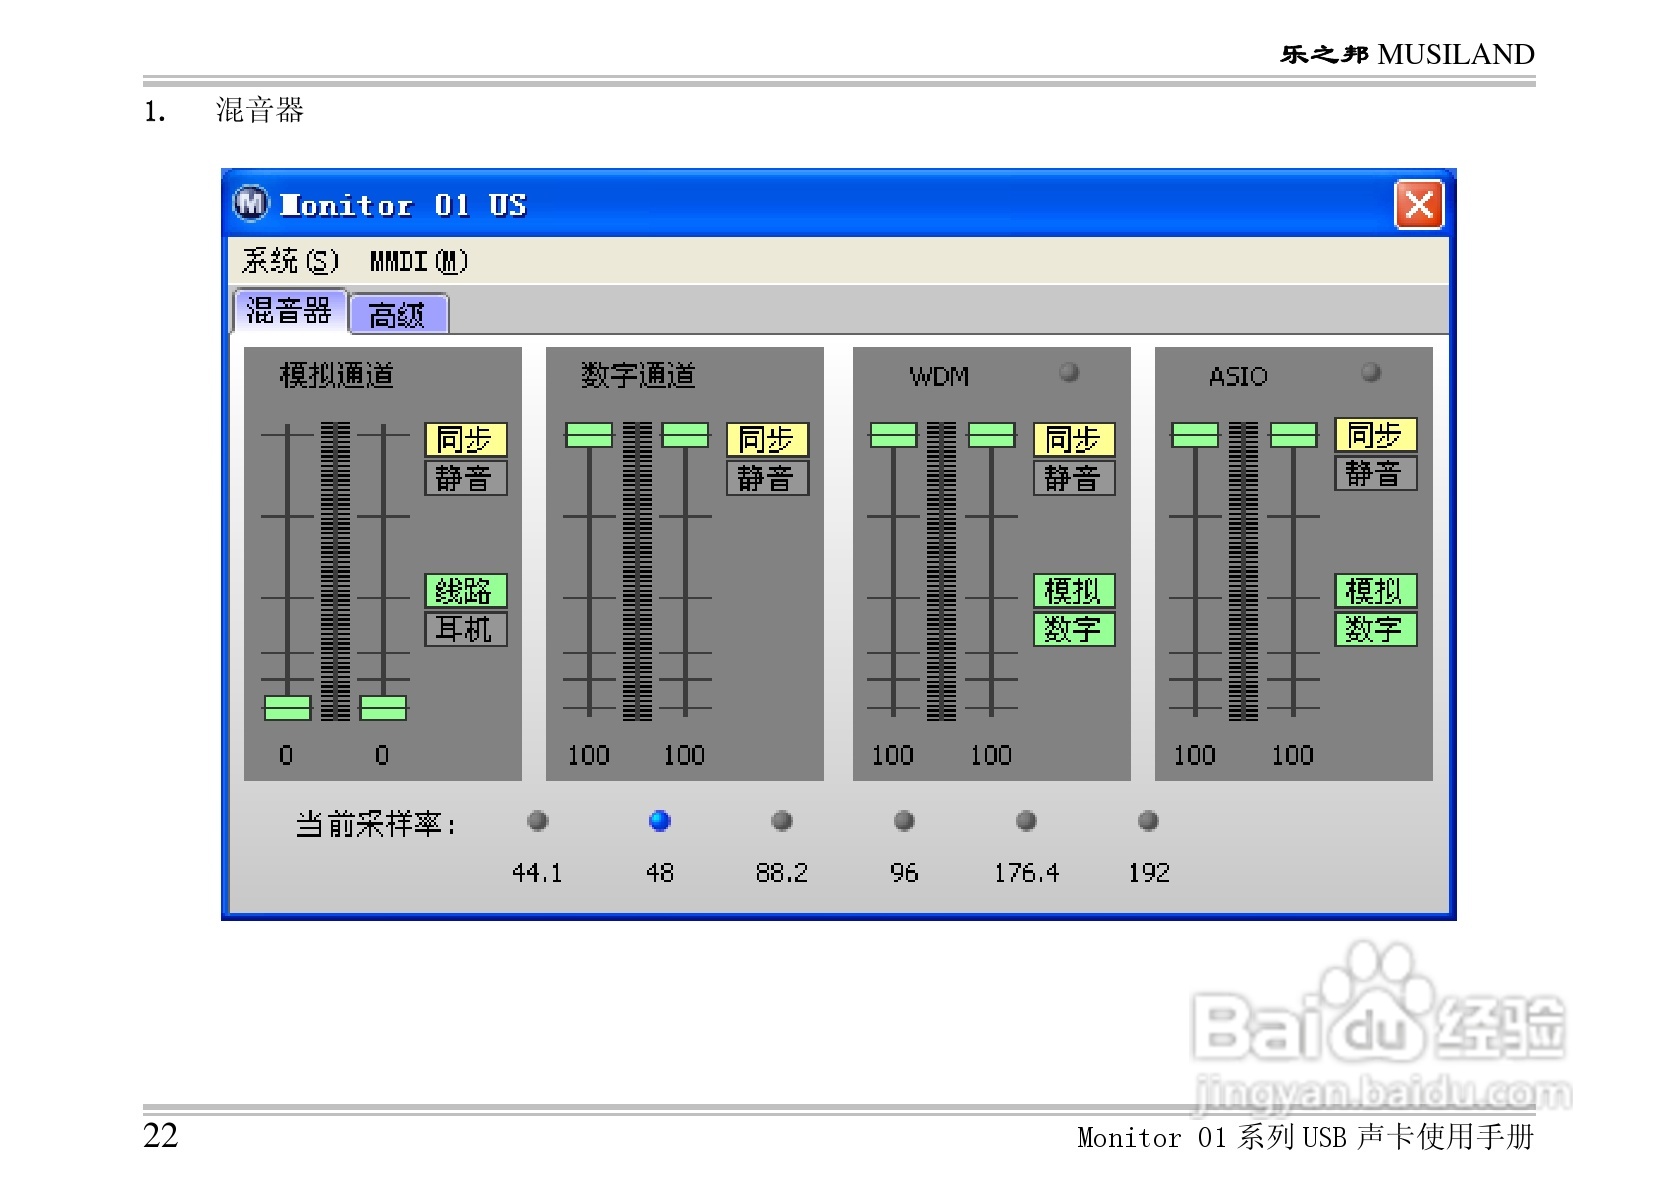Toggle 同步 in the 数字通道 panel
Image resolution: width=1676 pixels, height=1188 pixels.
pyautogui.click(x=767, y=440)
